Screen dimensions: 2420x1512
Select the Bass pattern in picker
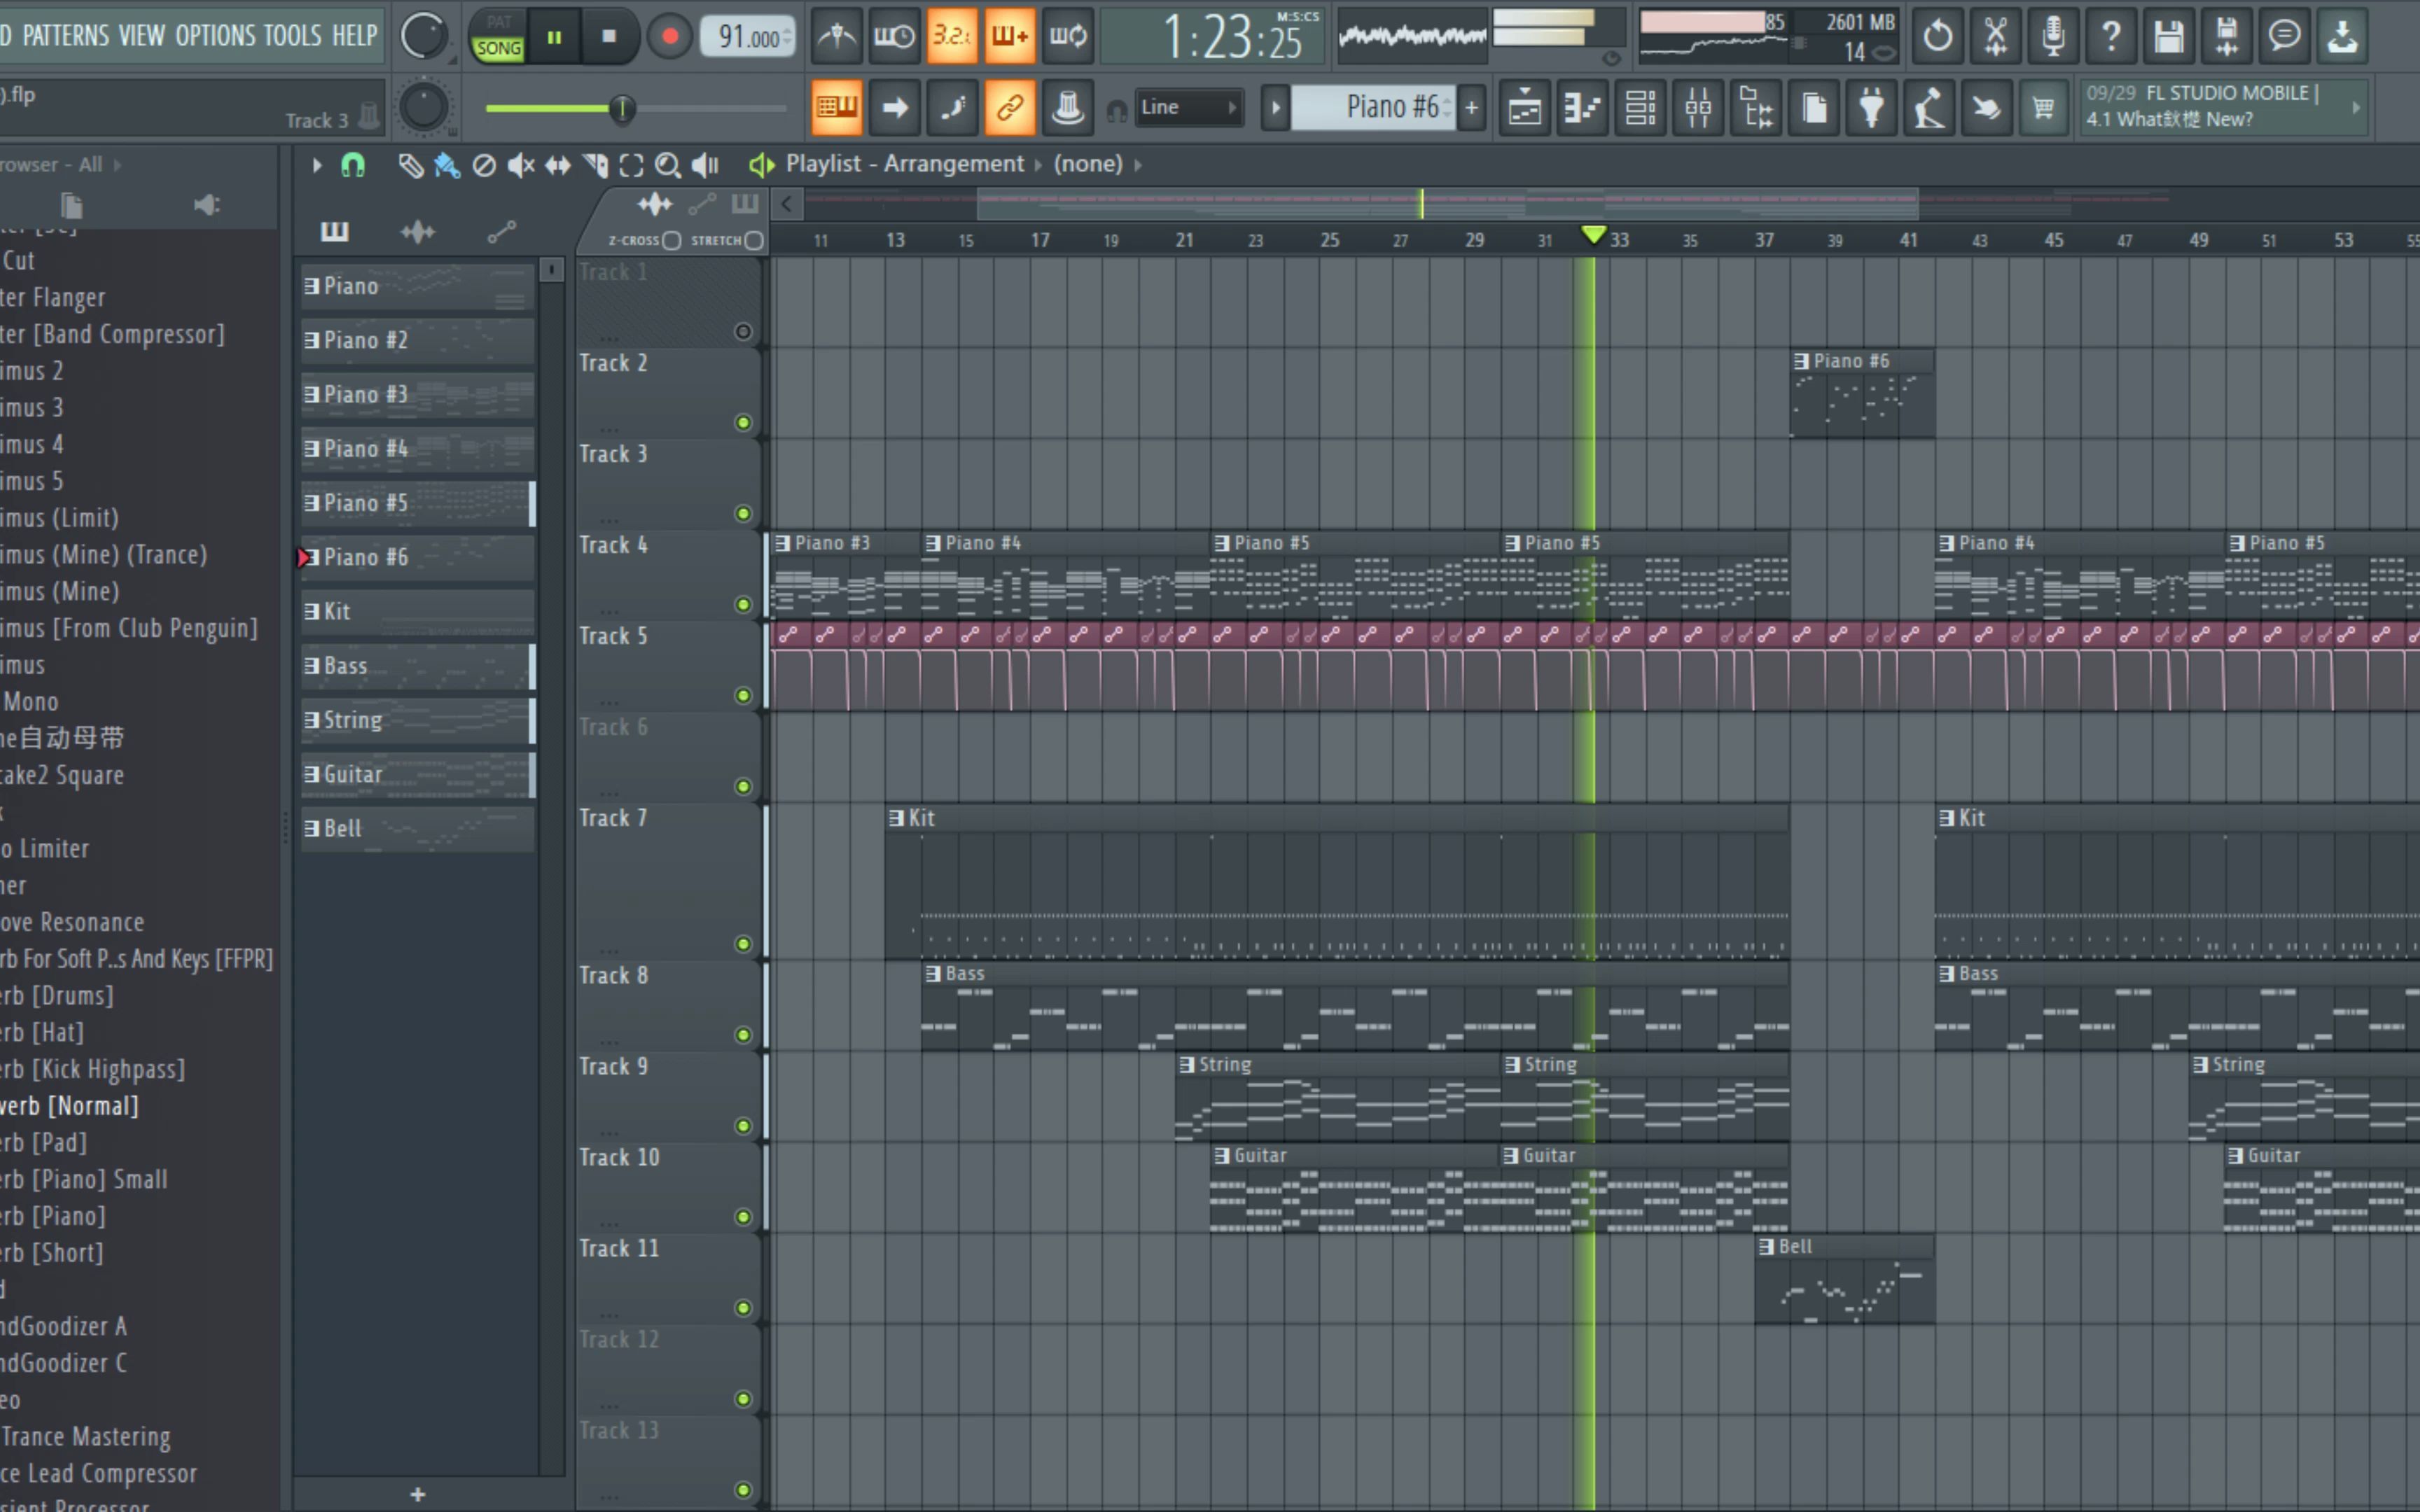[418, 666]
